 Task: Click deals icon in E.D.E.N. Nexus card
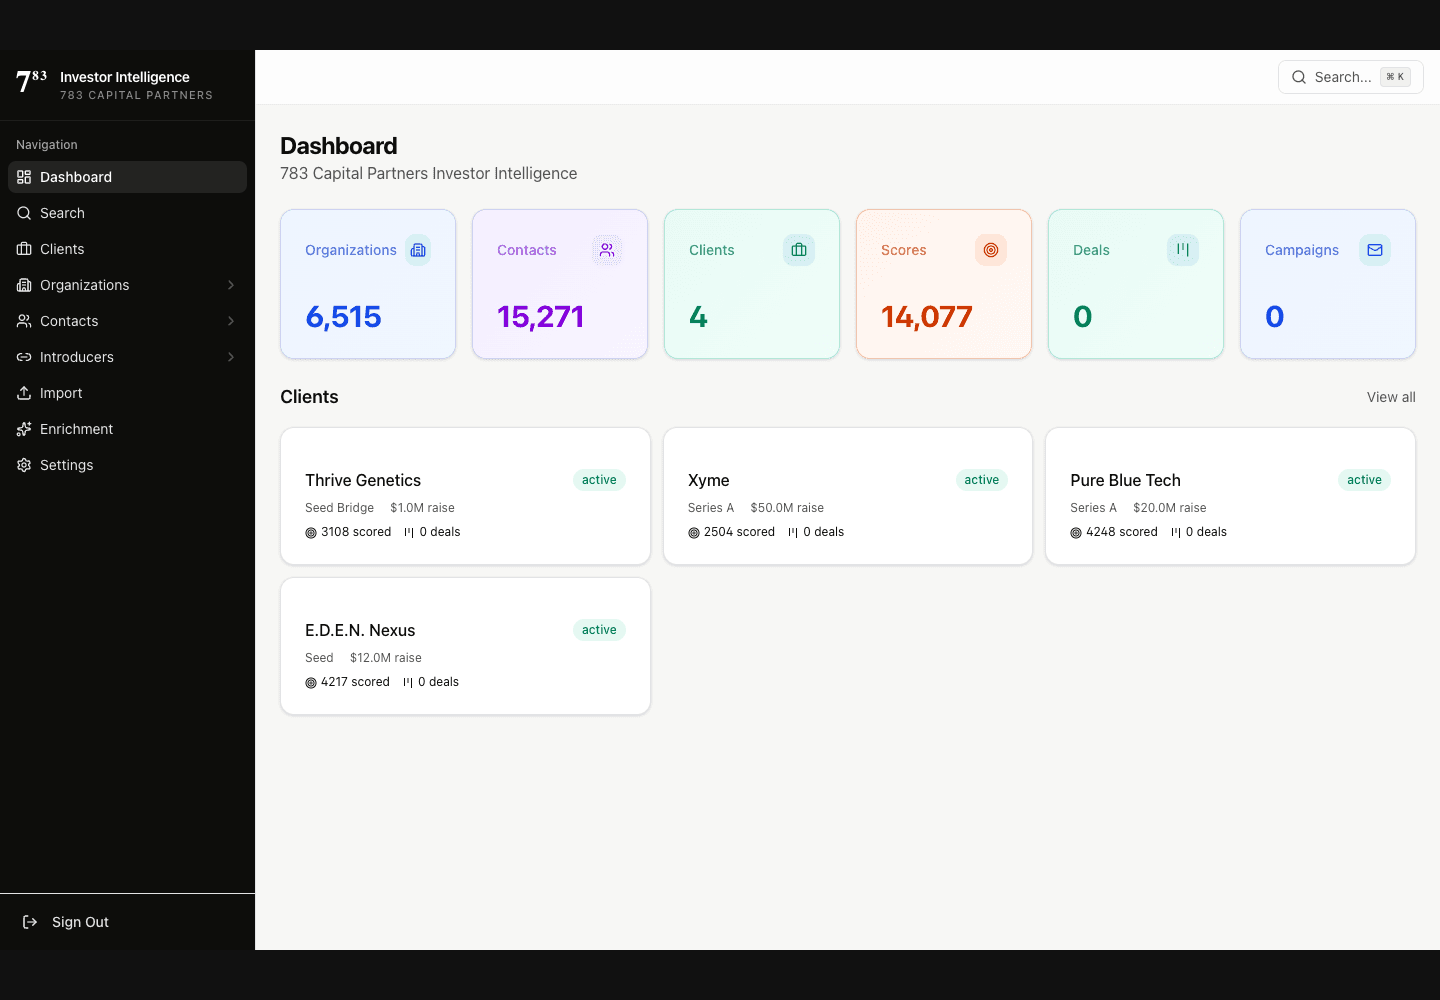click(x=408, y=683)
